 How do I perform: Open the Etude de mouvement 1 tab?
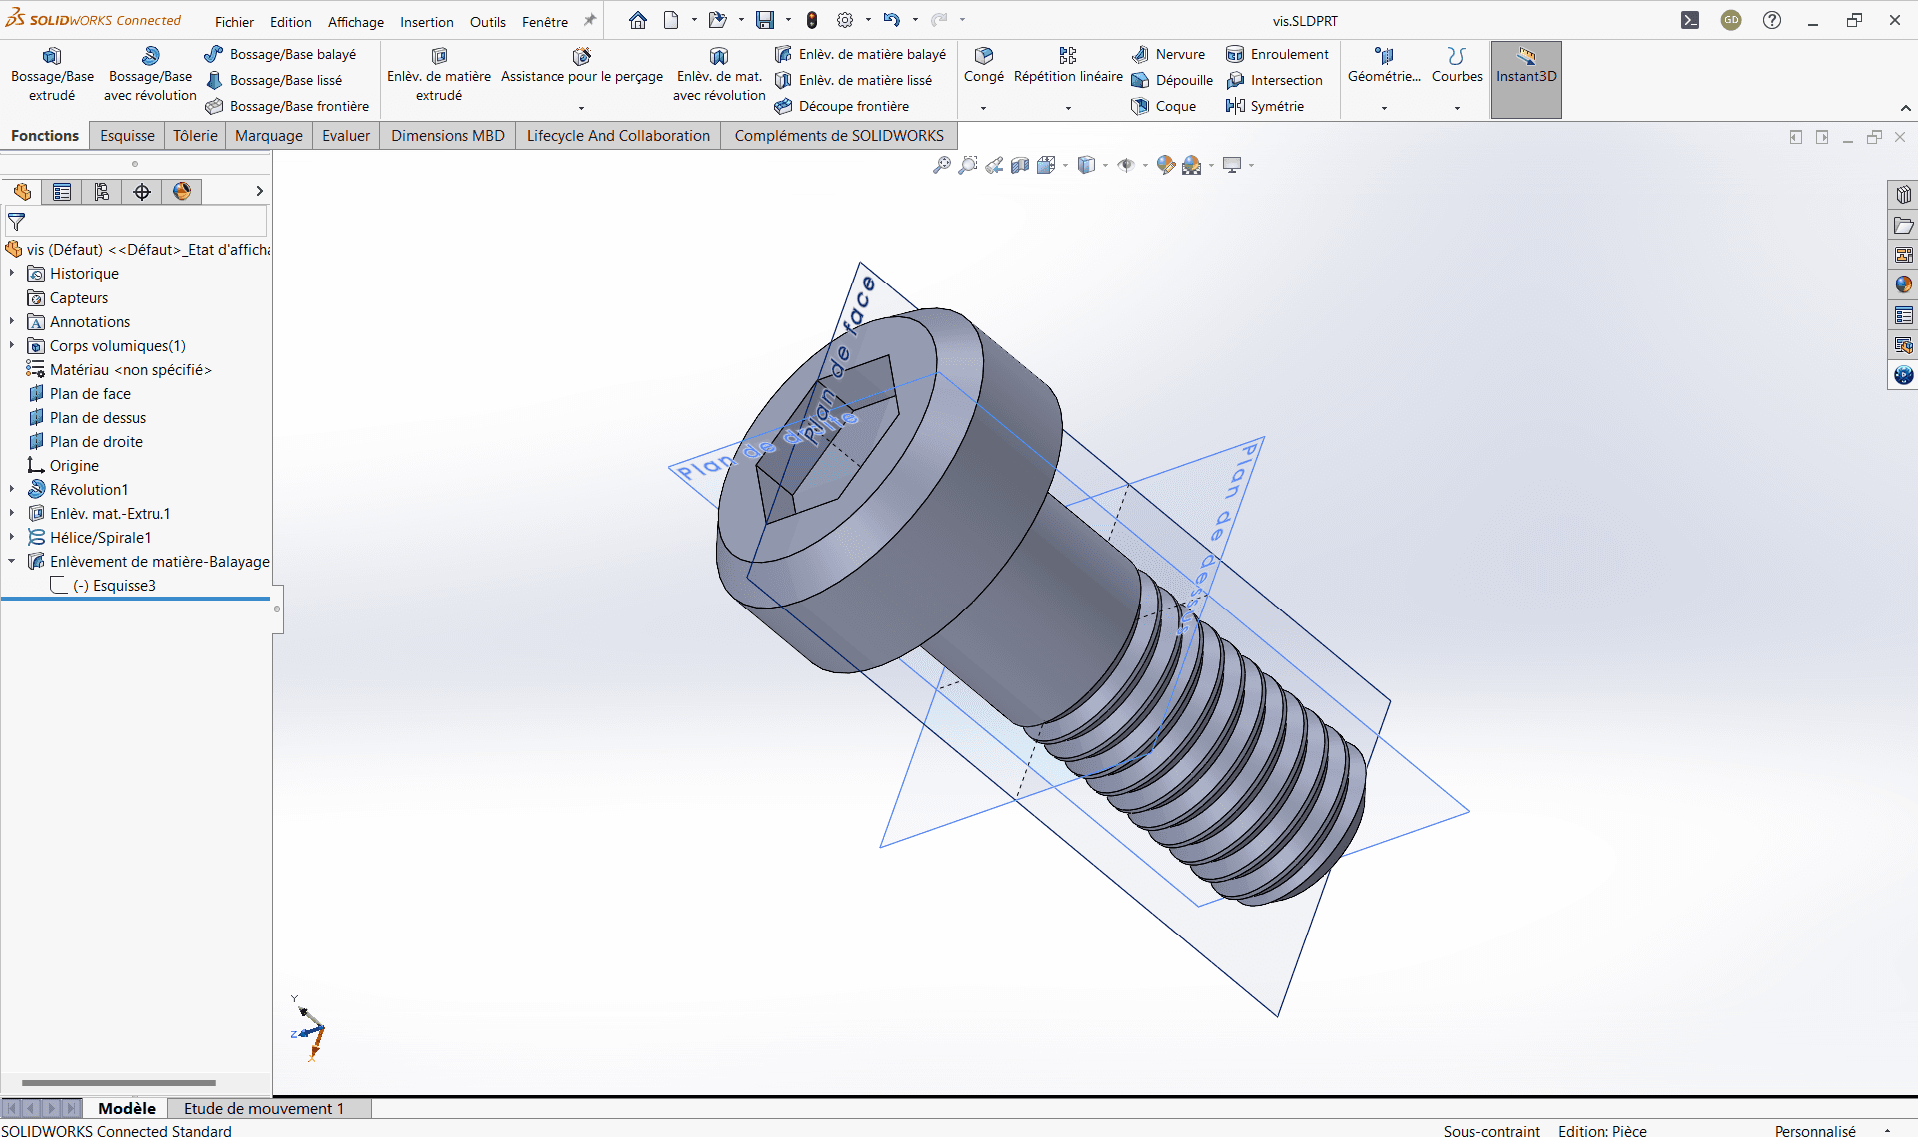tap(264, 1108)
